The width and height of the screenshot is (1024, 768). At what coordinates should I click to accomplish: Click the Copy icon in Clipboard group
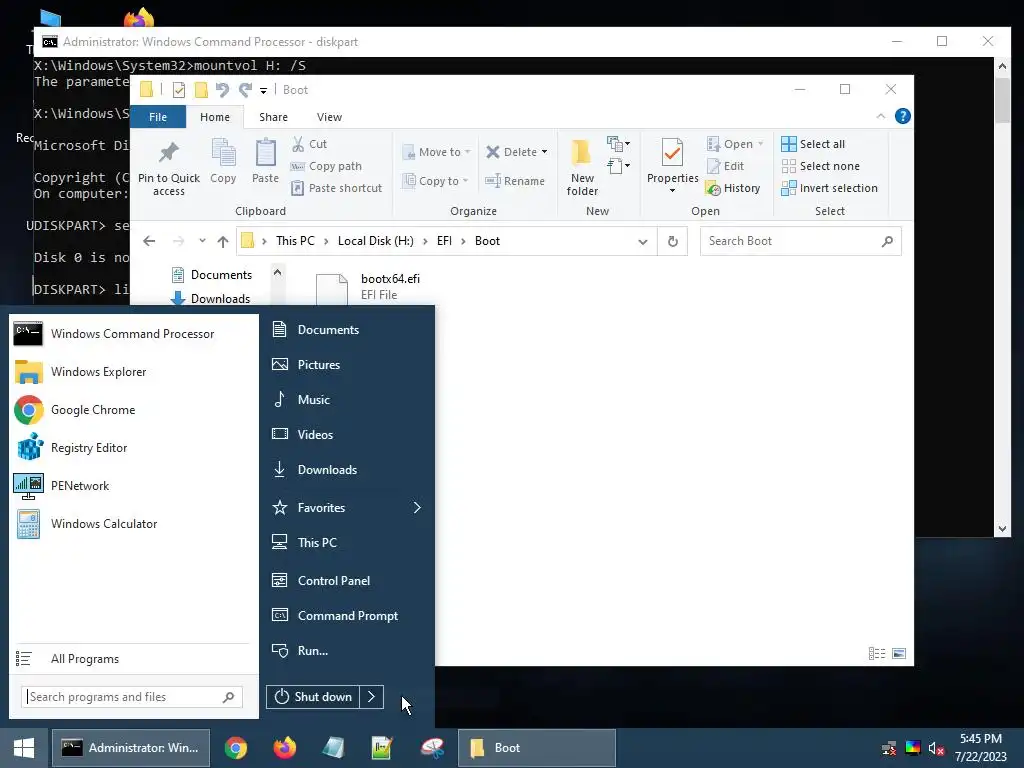(223, 161)
